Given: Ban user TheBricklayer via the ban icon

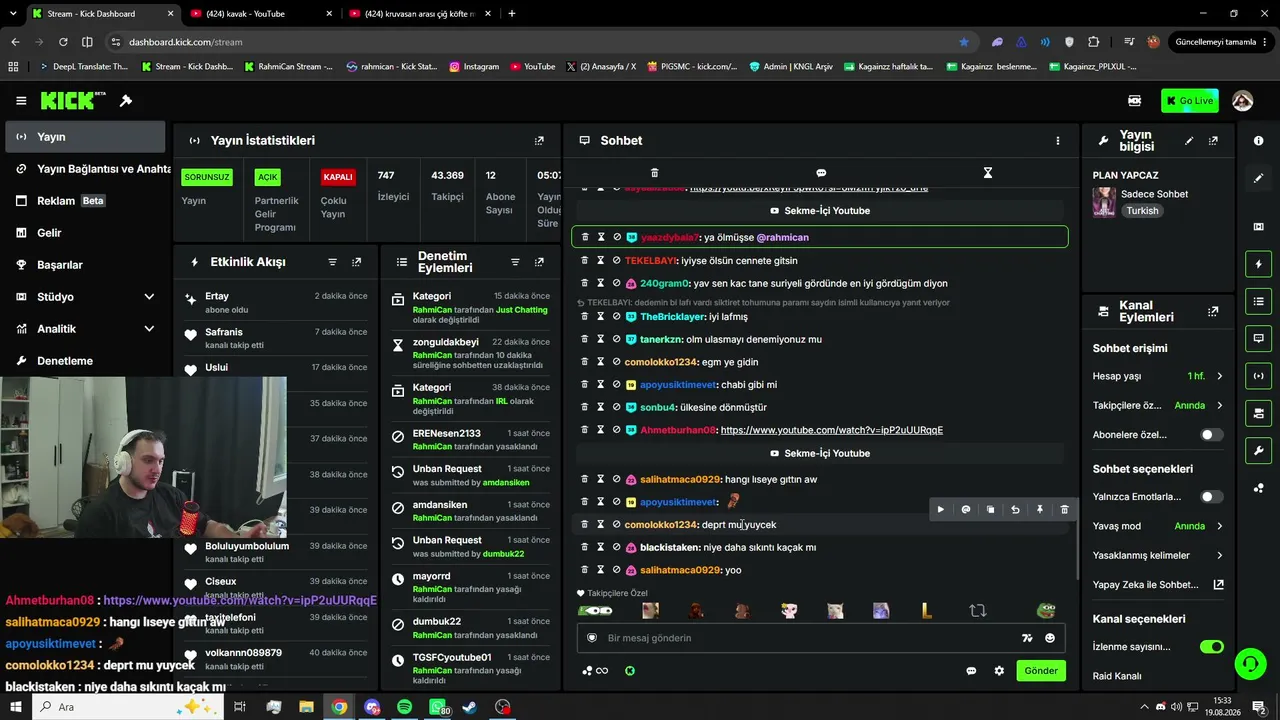Looking at the screenshot, I should pyautogui.click(x=617, y=317).
